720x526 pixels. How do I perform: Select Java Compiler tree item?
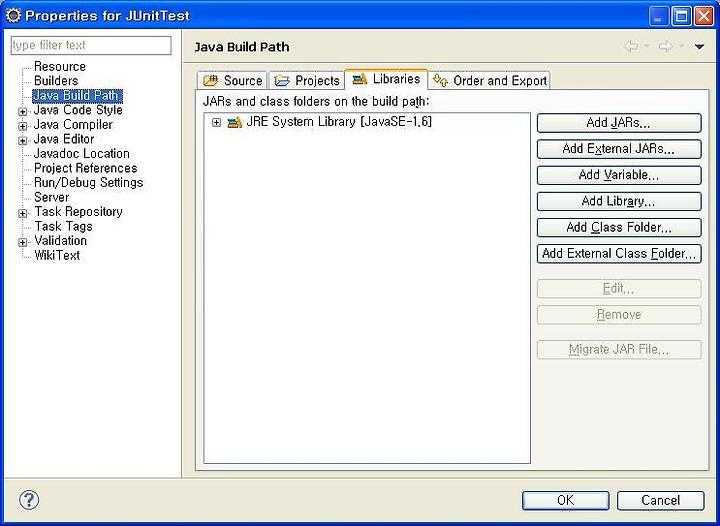(73, 124)
